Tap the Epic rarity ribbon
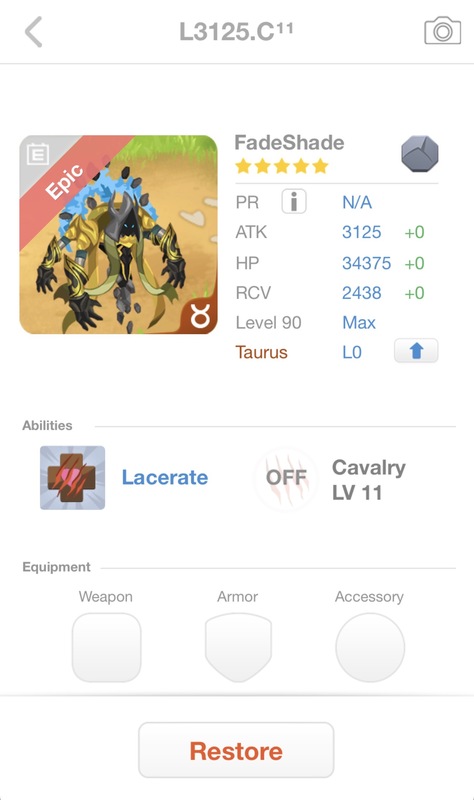 (x=64, y=181)
